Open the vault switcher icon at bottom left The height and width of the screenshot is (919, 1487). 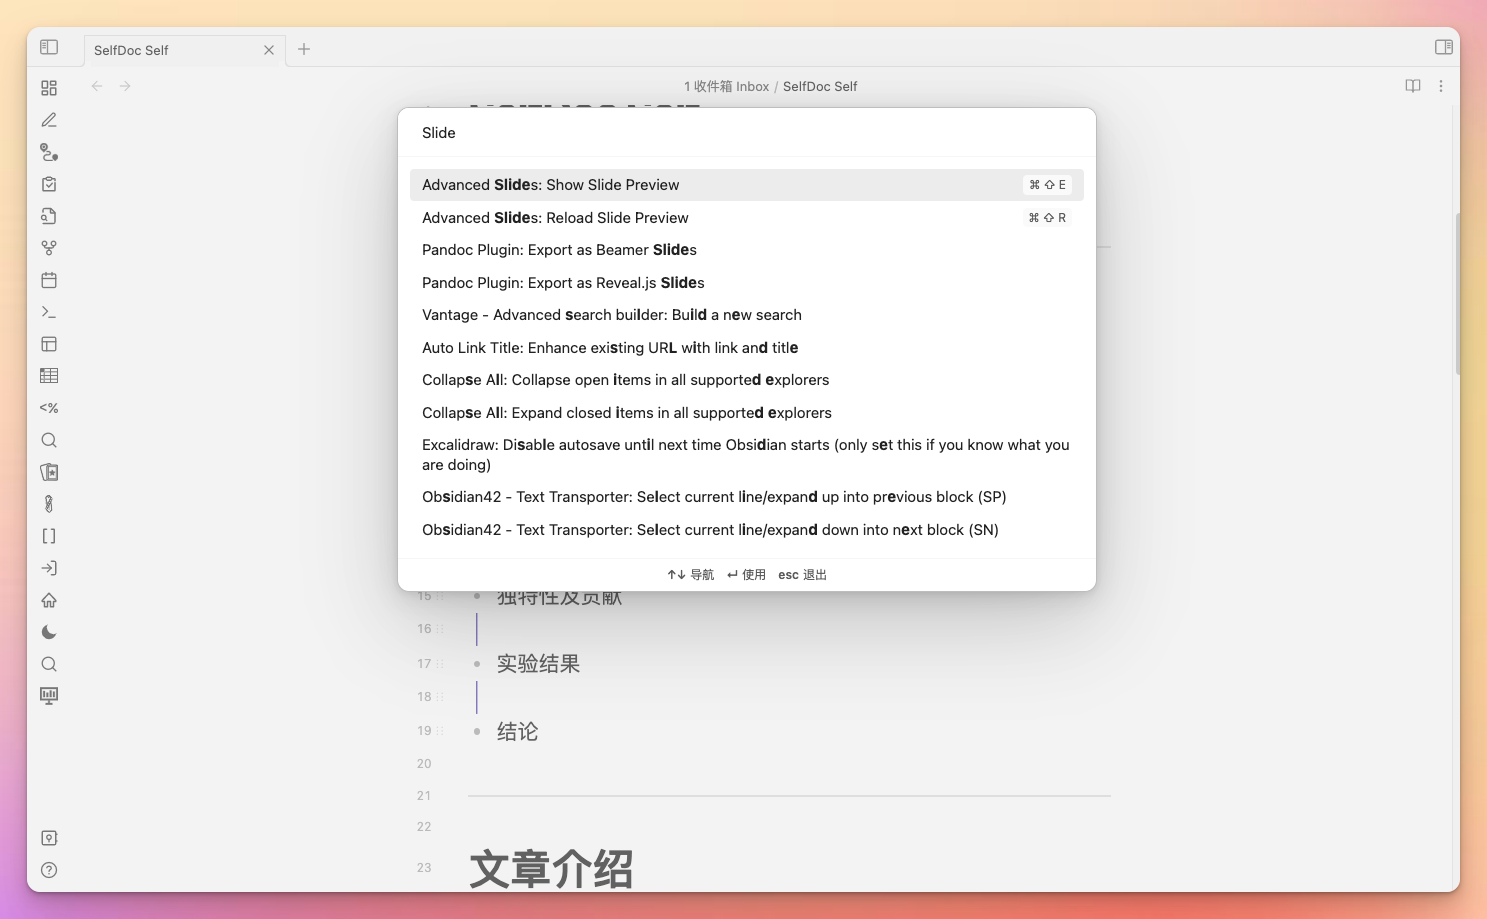coord(48,837)
